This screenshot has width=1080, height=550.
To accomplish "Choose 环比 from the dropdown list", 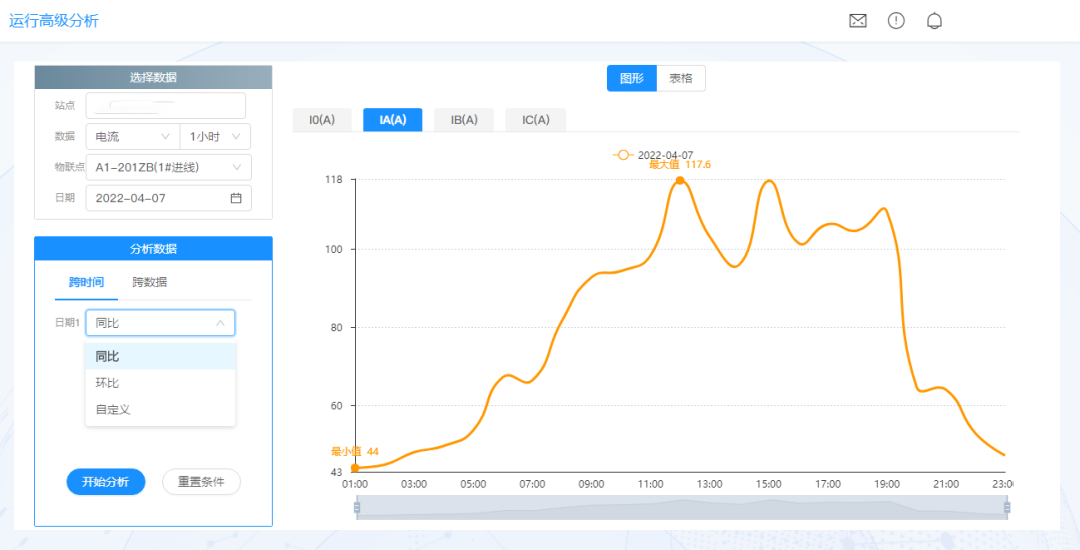I will click(x=108, y=383).
